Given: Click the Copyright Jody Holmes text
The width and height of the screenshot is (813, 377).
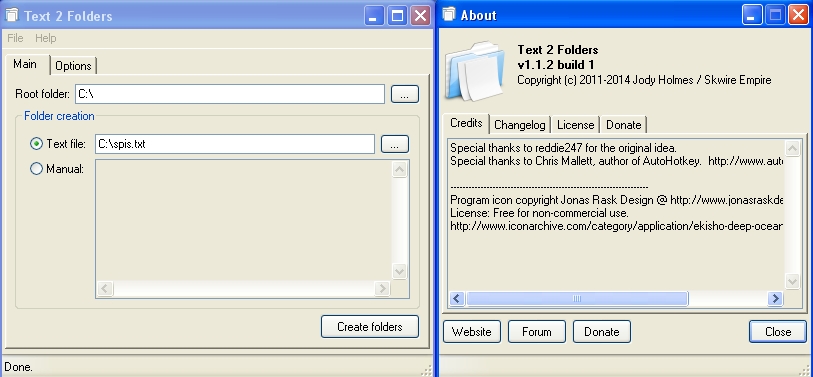Looking at the screenshot, I should pos(644,80).
